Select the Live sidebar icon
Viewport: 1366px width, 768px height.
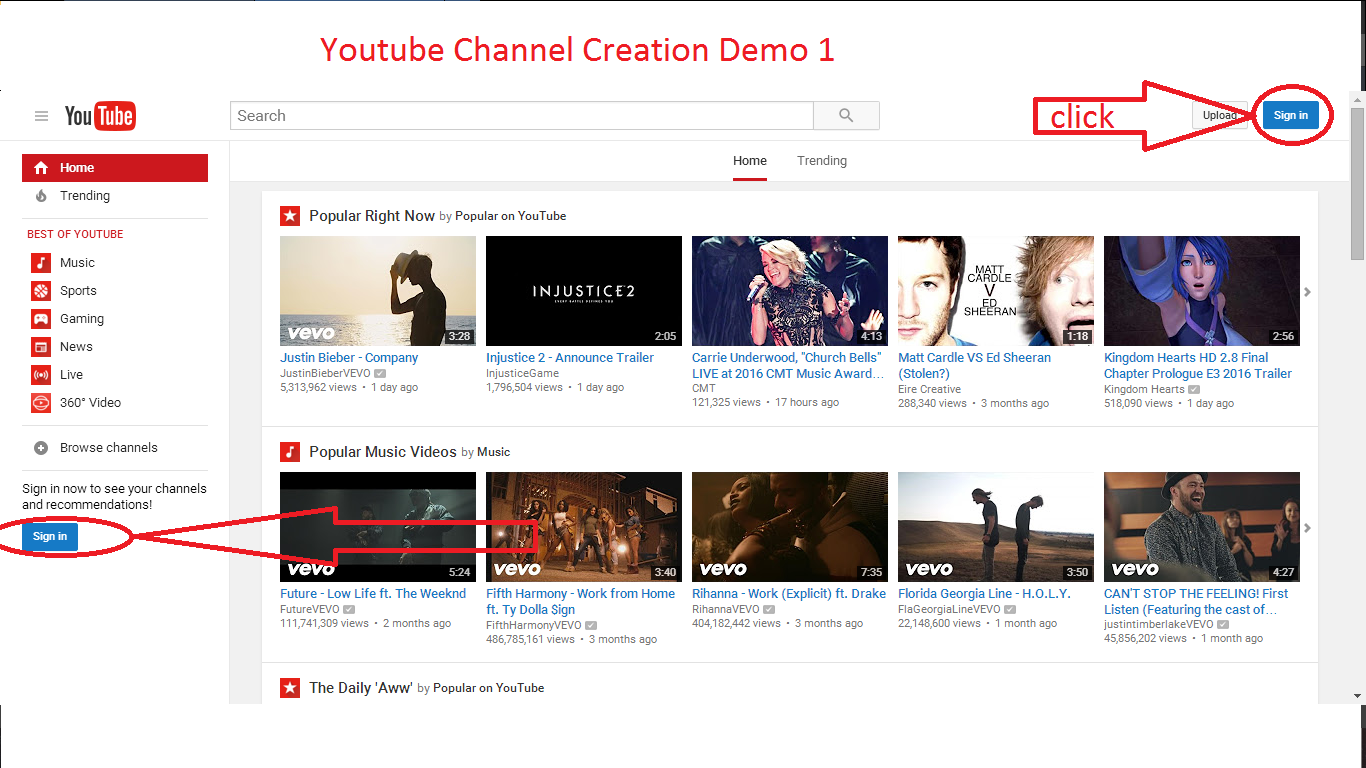[41, 375]
